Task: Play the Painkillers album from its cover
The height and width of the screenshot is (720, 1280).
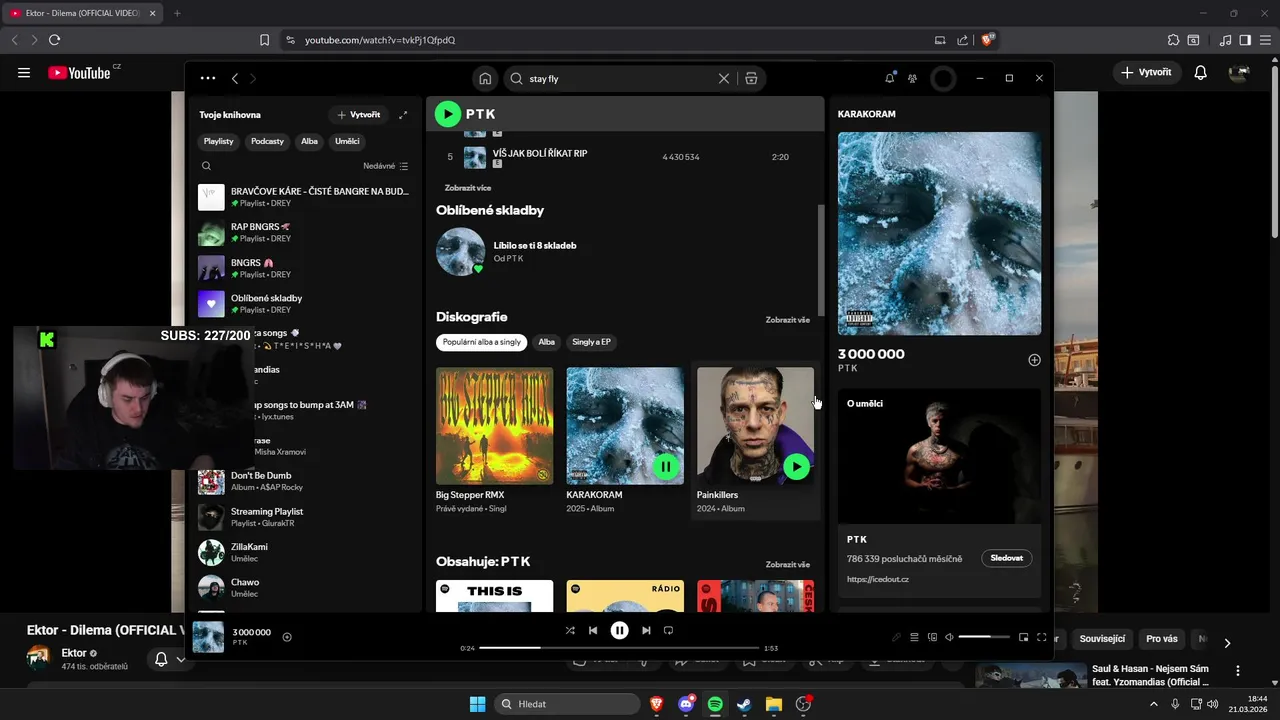Action: tap(796, 466)
